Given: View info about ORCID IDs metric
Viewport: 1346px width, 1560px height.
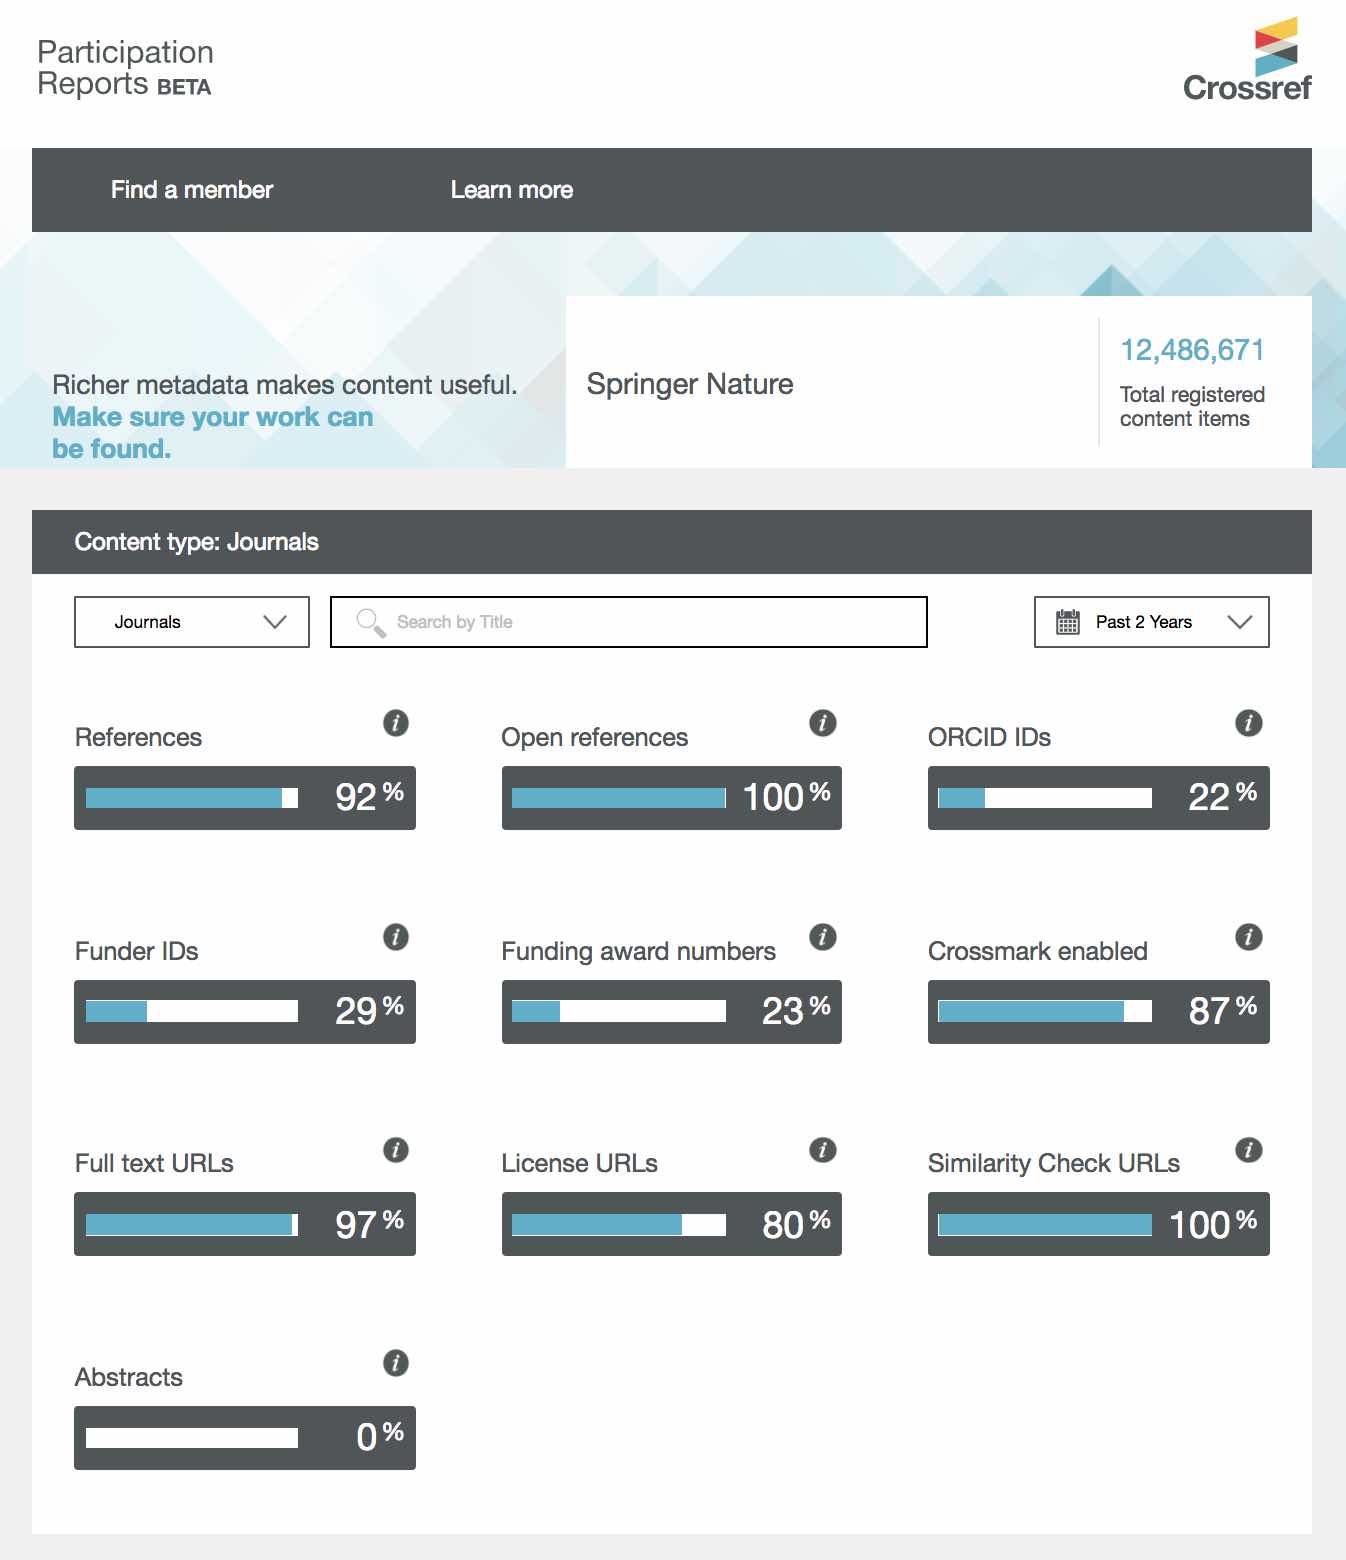Looking at the screenshot, I should click(1248, 723).
